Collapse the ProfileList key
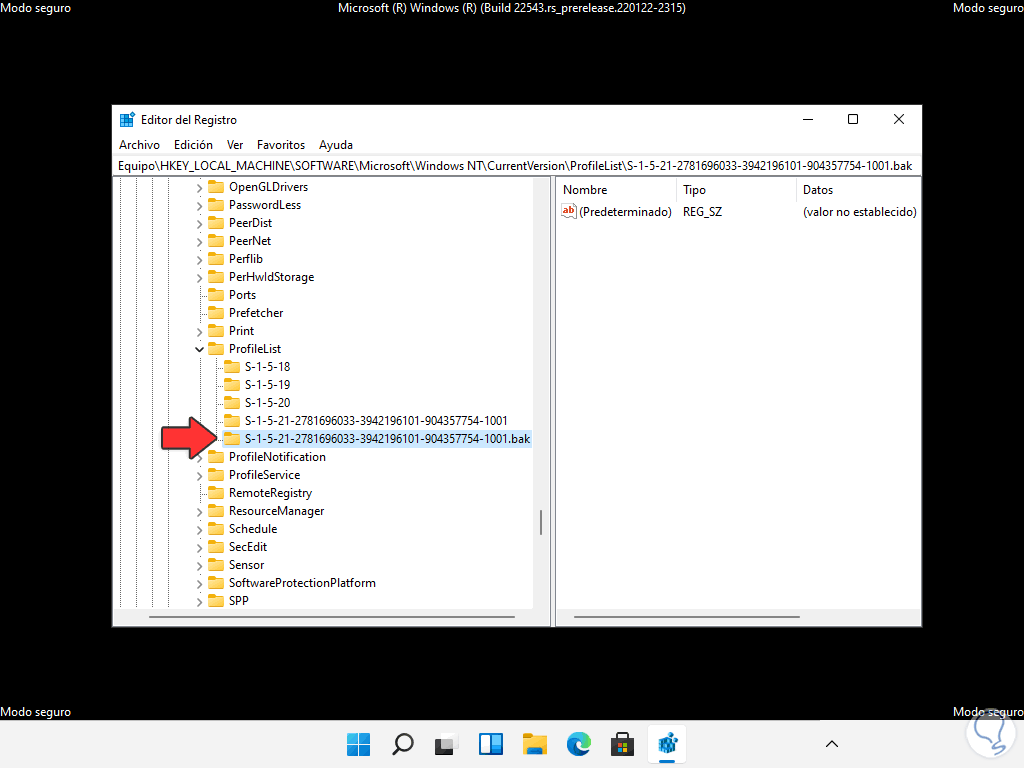 coord(200,349)
